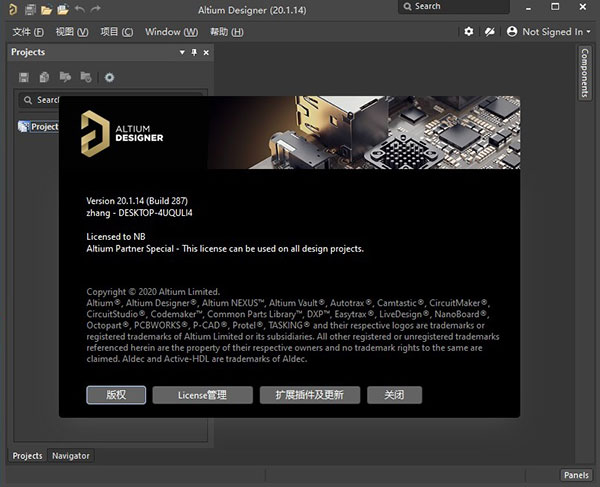
Task: Click the Projects panel compile documents icon
Action: (x=44, y=78)
